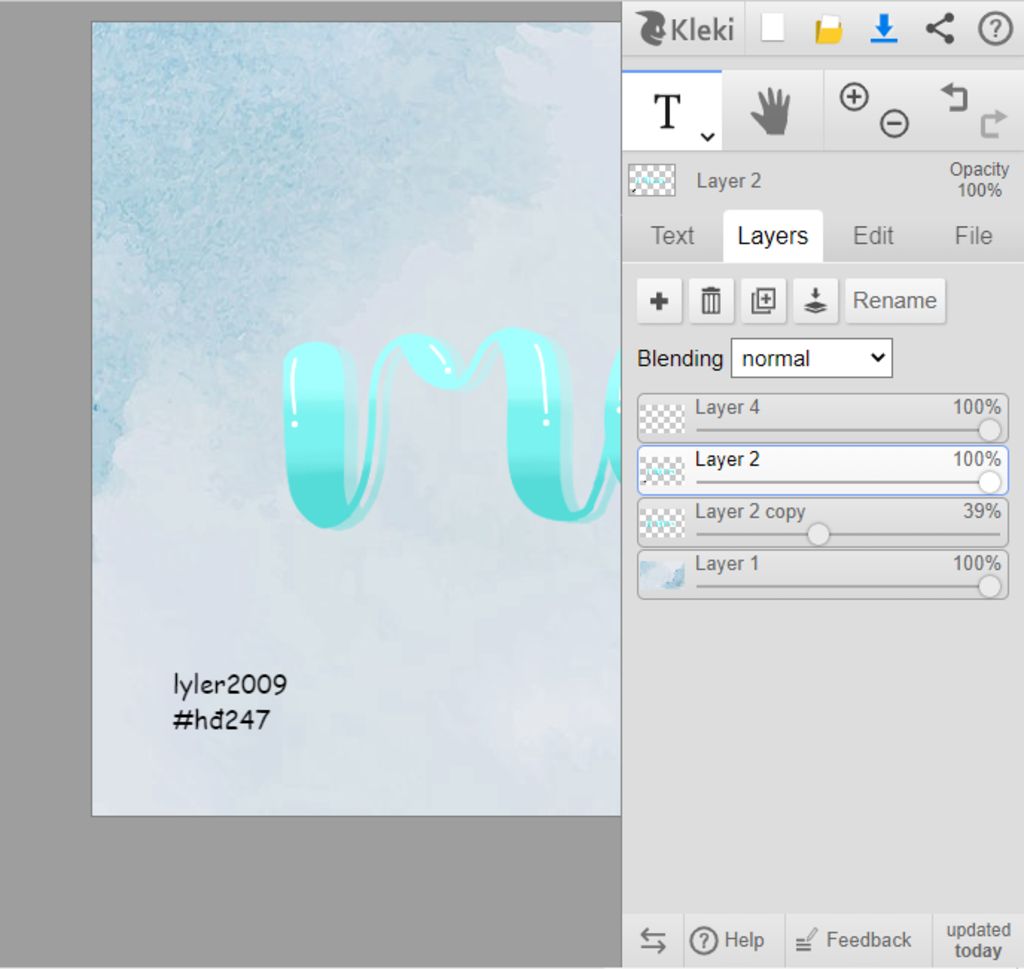Adjust Layer 1 opacity slider
Viewport: 1024px width, 969px height.
click(x=989, y=587)
